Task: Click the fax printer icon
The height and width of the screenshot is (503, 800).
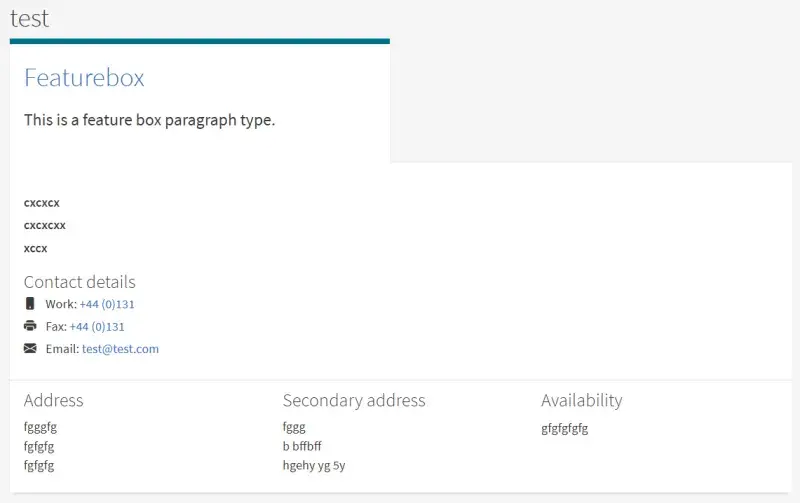Action: pyautogui.click(x=30, y=326)
